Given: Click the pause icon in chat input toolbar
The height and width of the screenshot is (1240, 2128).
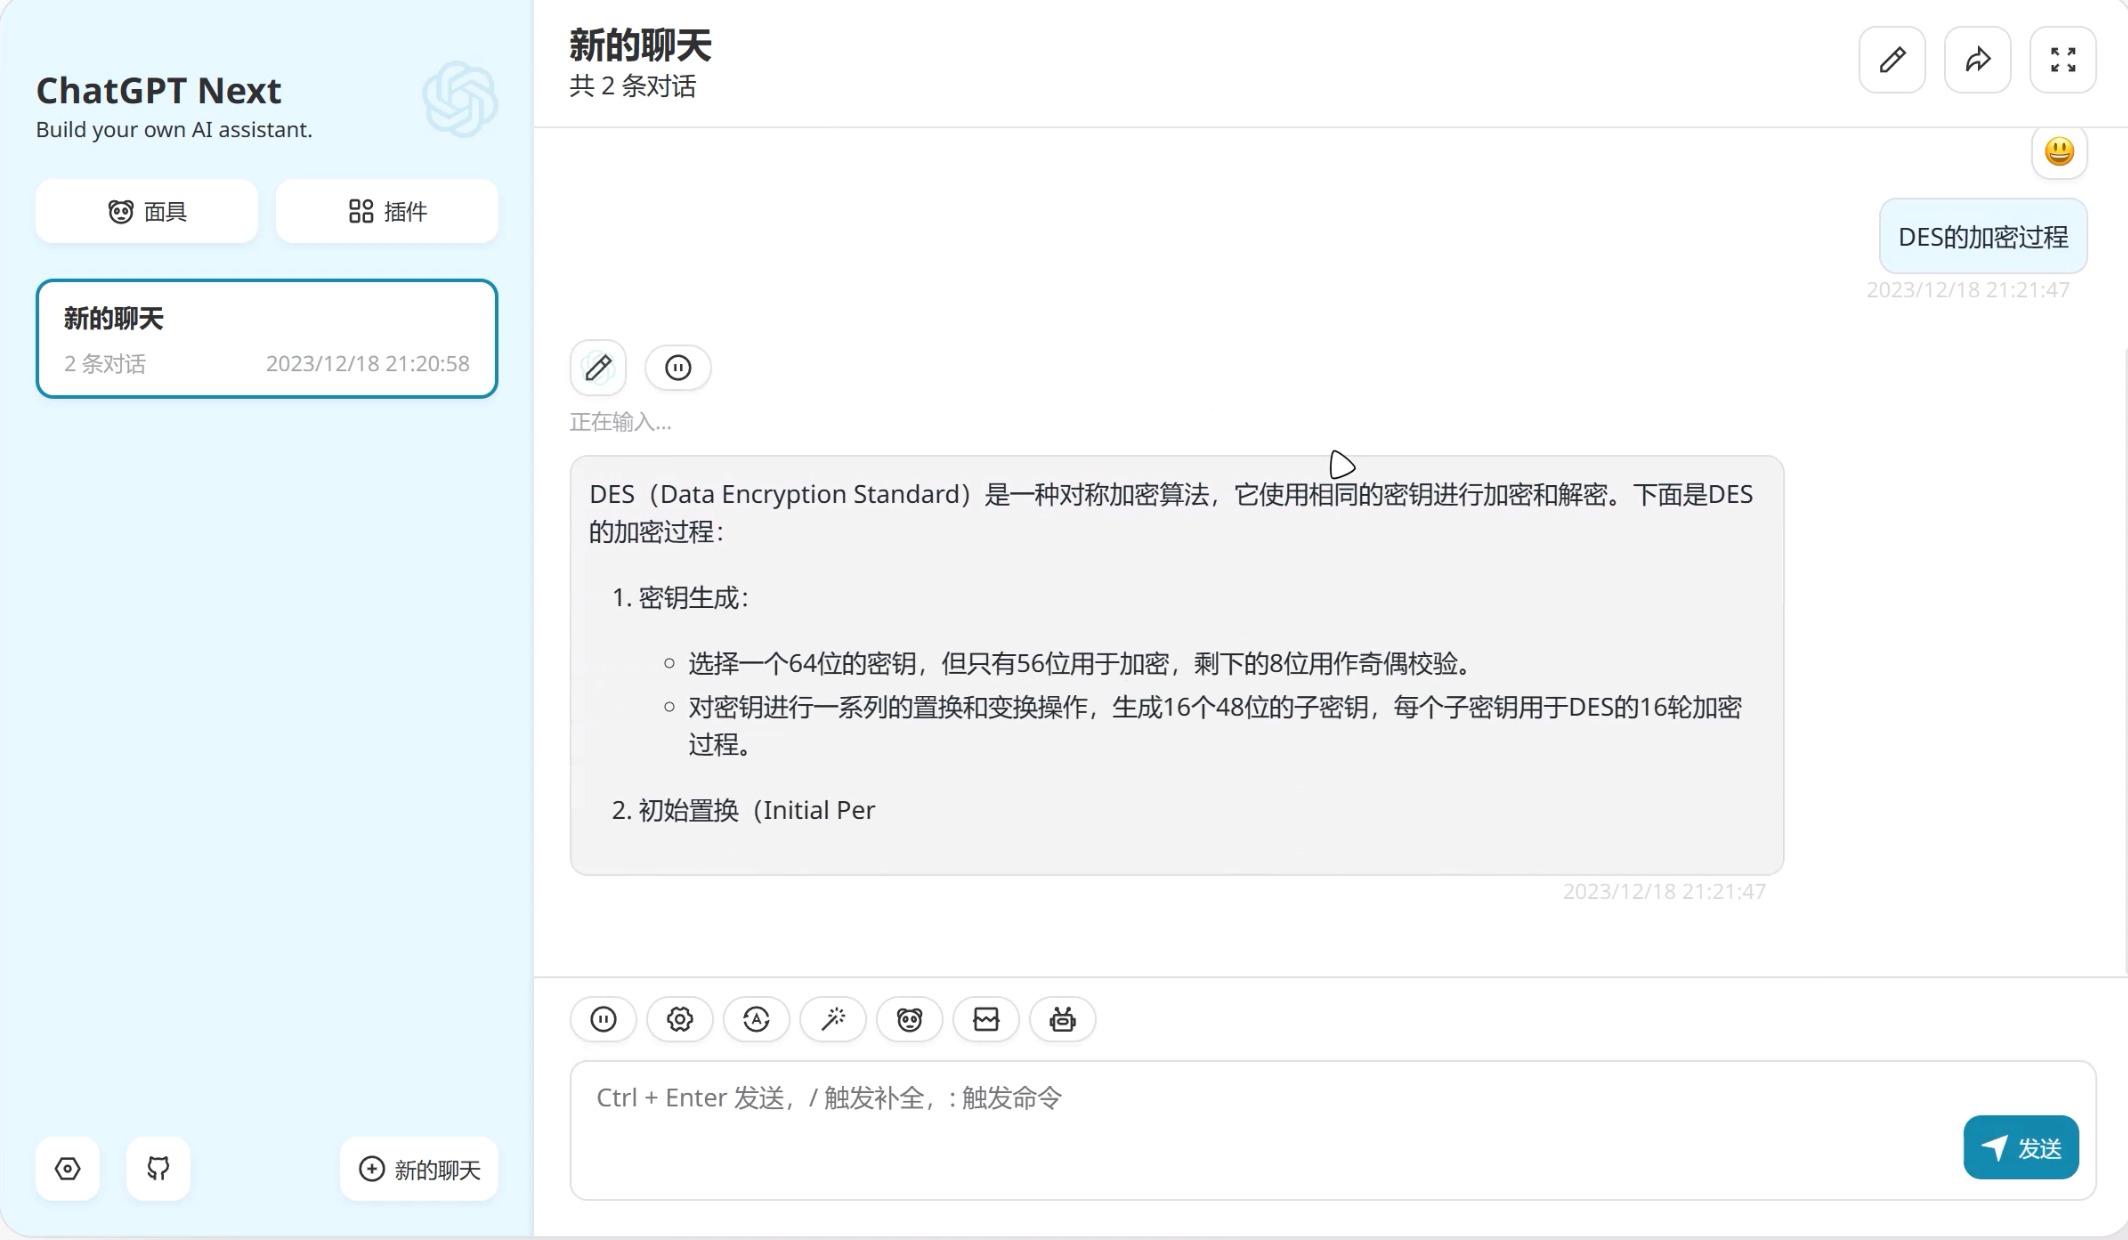Looking at the screenshot, I should [603, 1019].
